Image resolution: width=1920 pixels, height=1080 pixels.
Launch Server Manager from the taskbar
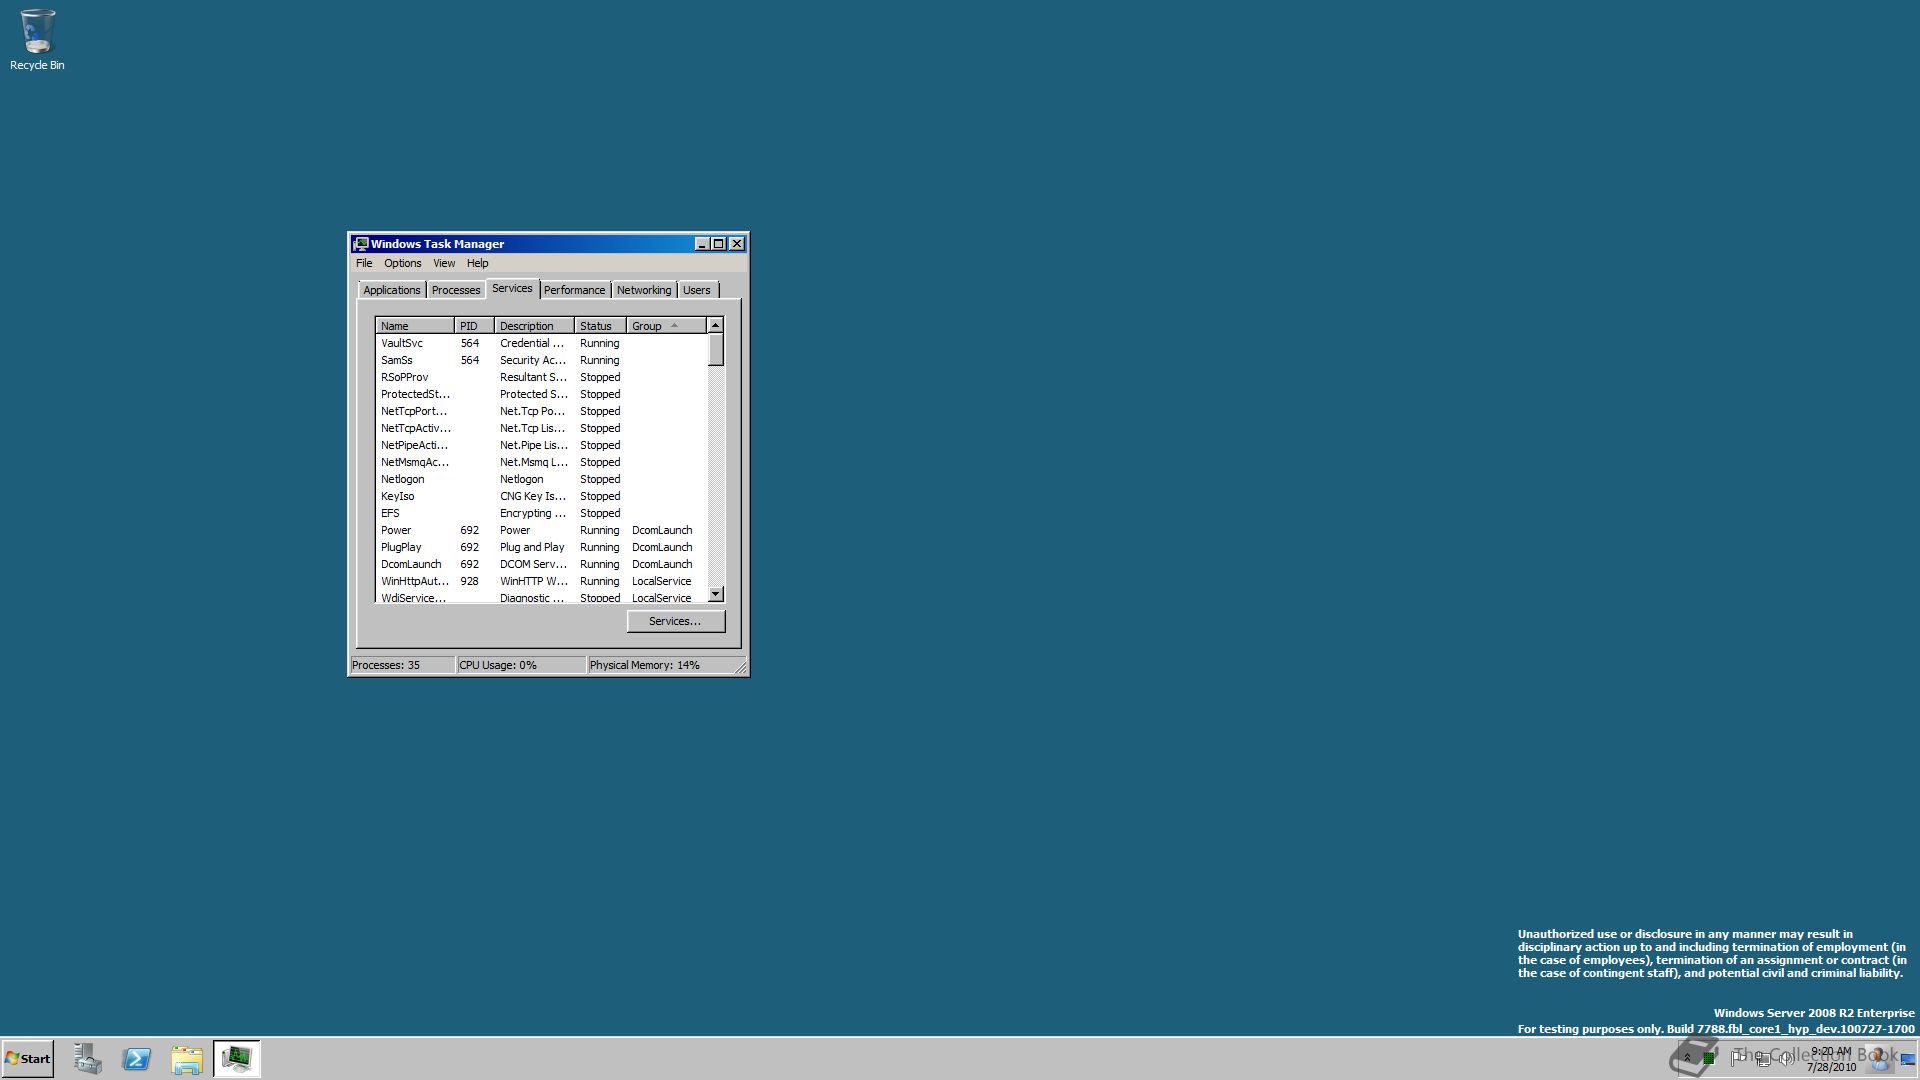pos(87,1058)
